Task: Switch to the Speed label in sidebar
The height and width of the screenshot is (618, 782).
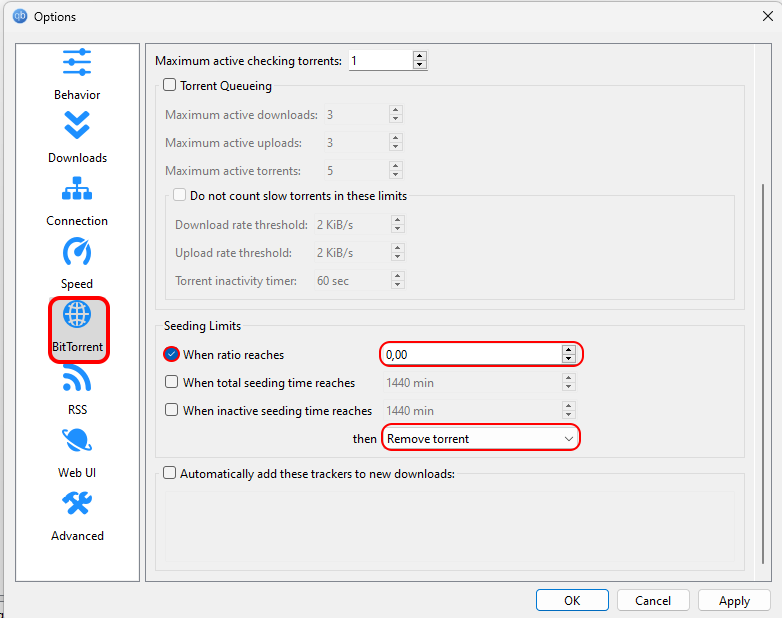Action: coord(77,283)
